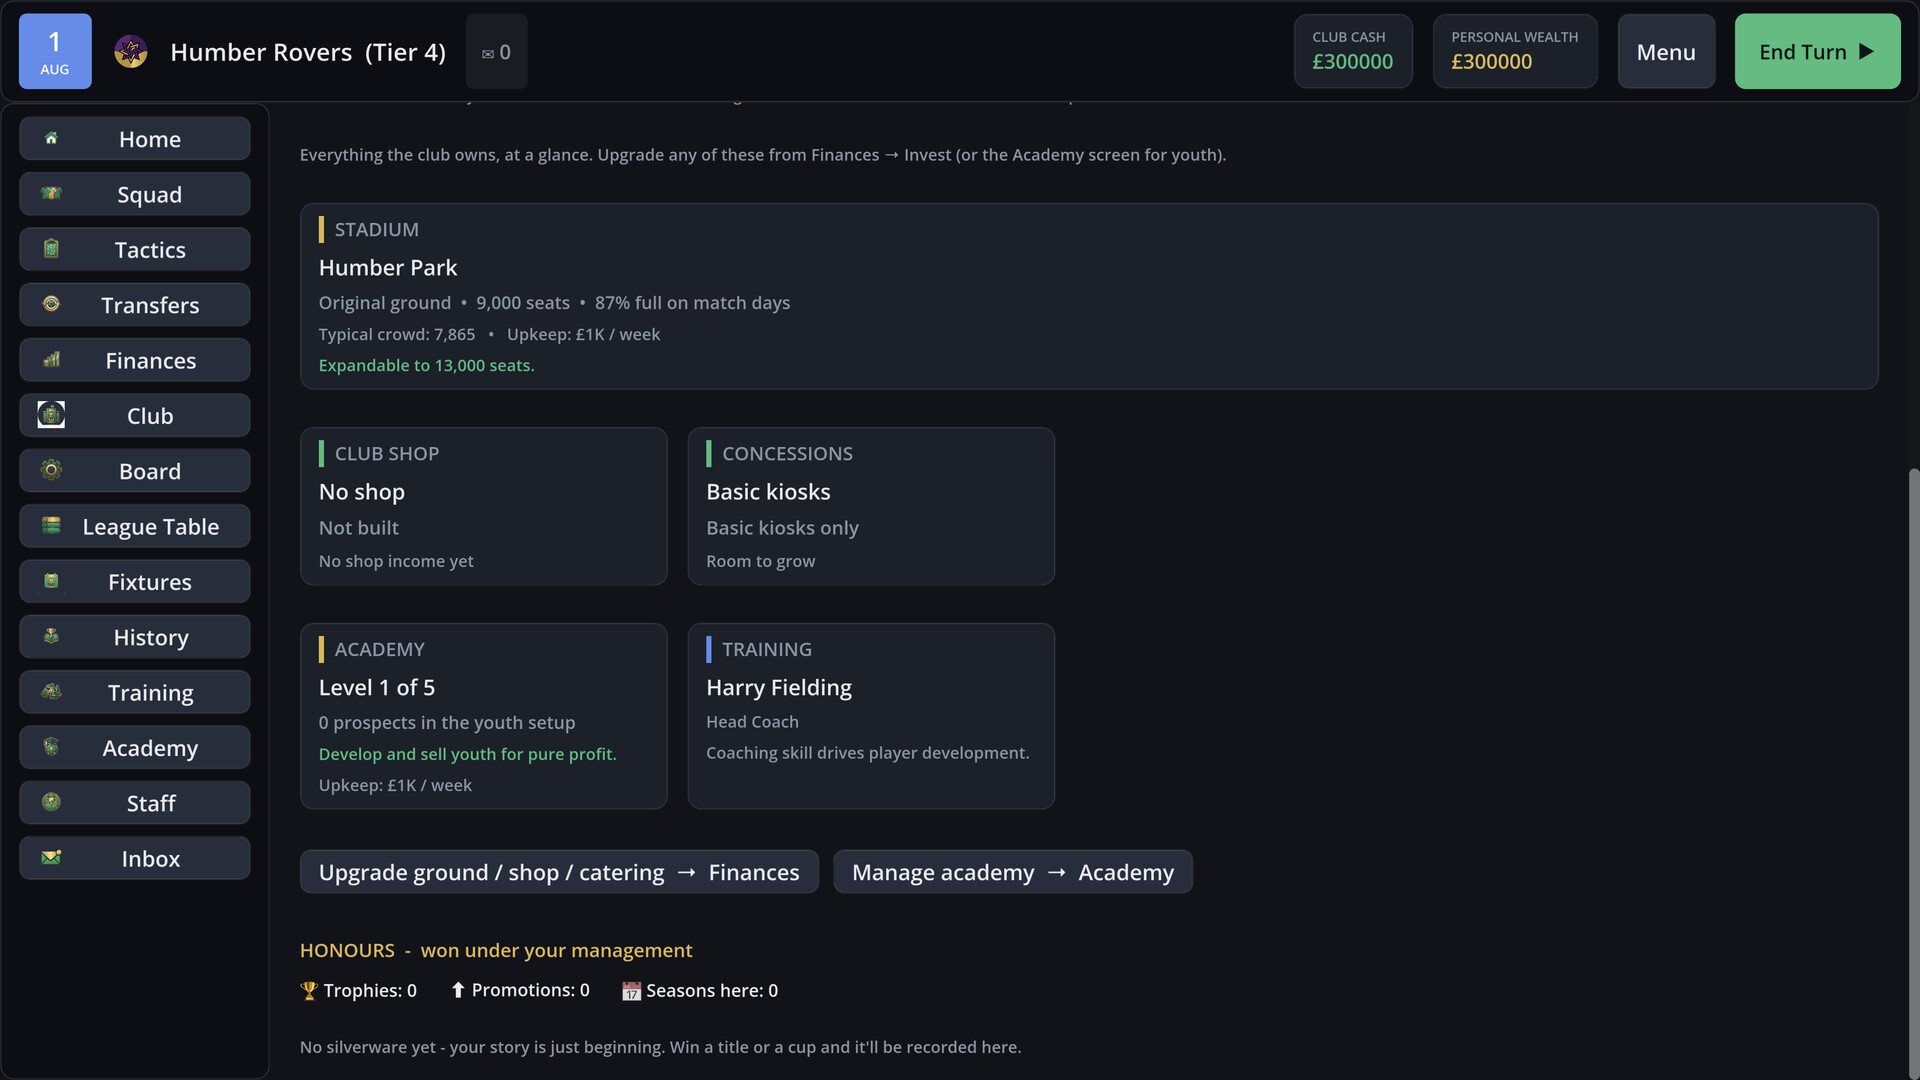This screenshot has height=1080, width=1920.
Task: Click the League Table icon
Action: pyautogui.click(x=51, y=526)
